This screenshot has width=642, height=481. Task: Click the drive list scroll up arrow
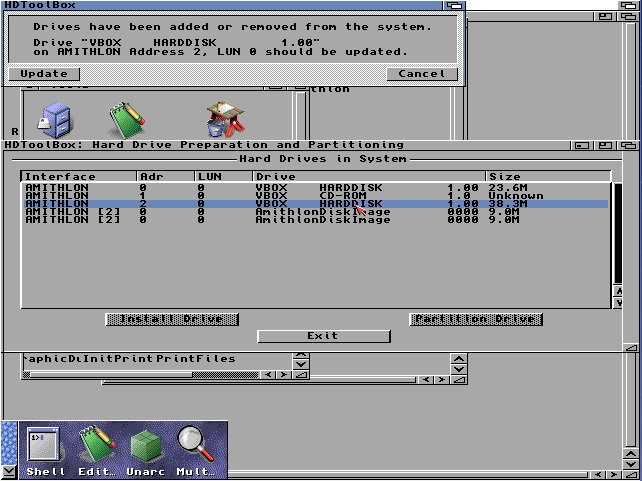[x=618, y=291]
